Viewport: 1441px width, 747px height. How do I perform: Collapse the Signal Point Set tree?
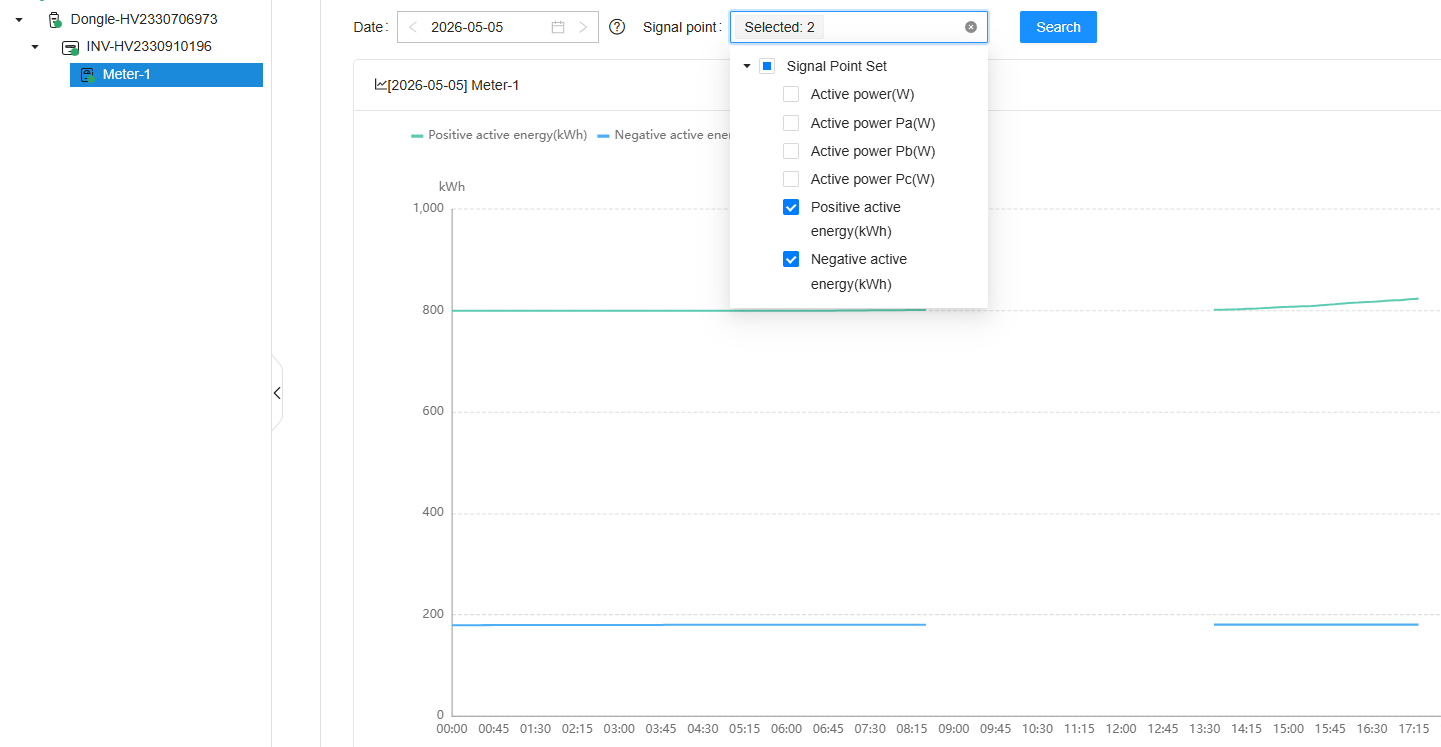747,66
